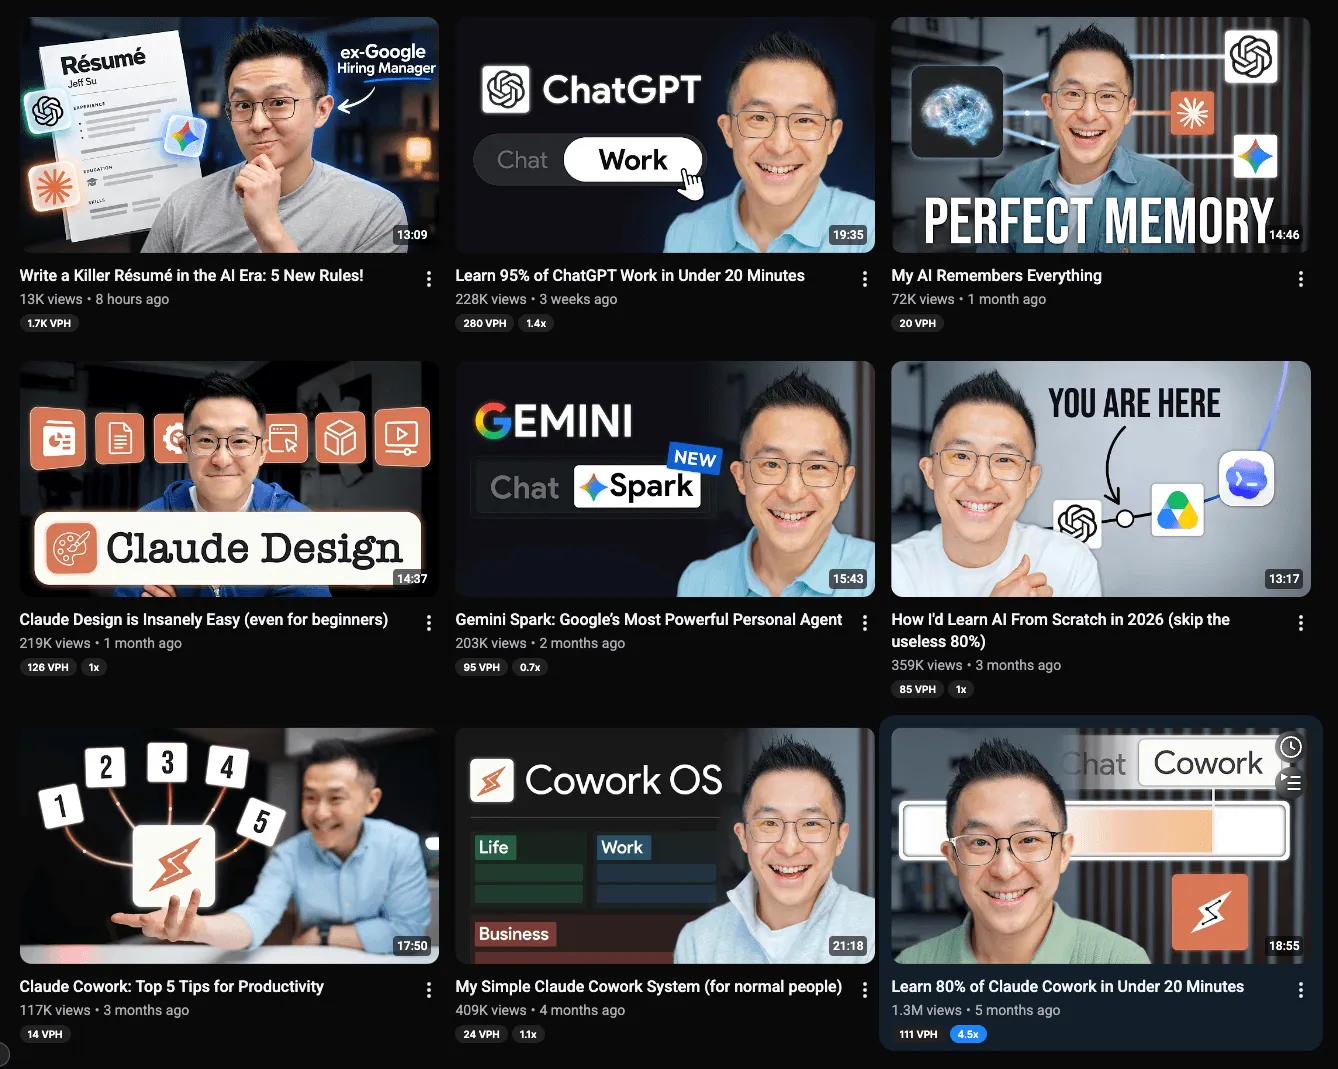Click the '13:09' duration badge

pyautogui.click(x=412, y=235)
